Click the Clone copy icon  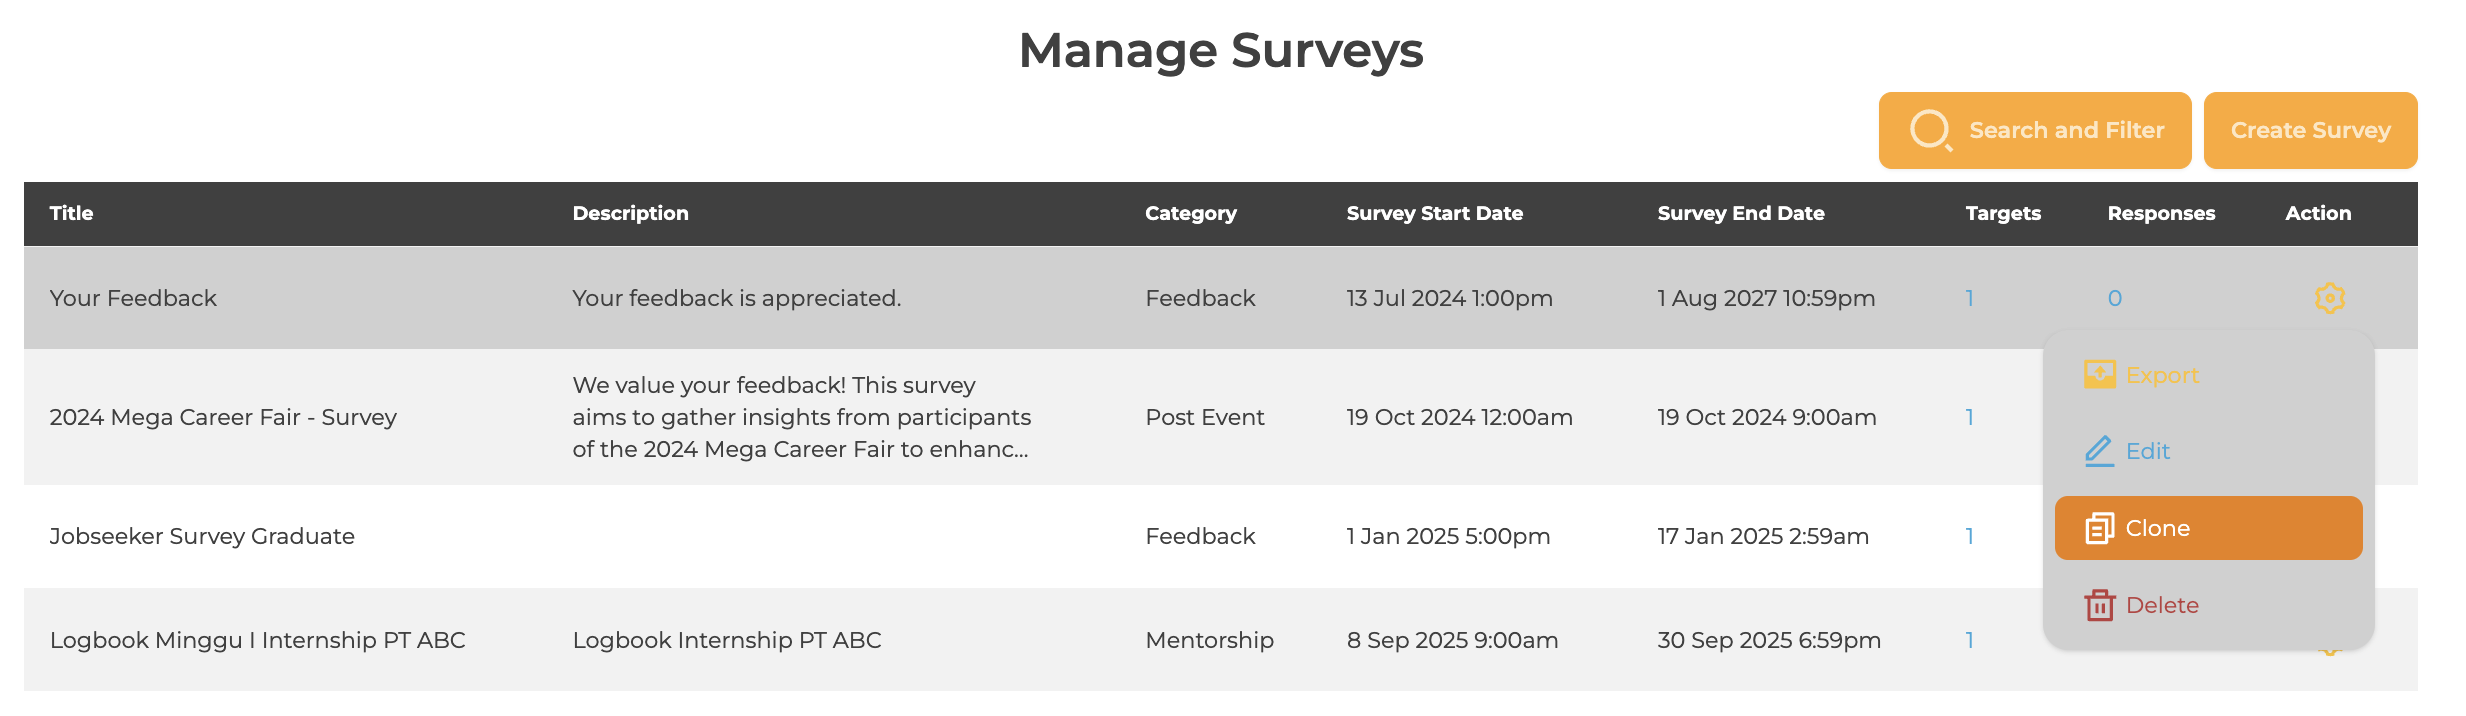click(x=2099, y=528)
